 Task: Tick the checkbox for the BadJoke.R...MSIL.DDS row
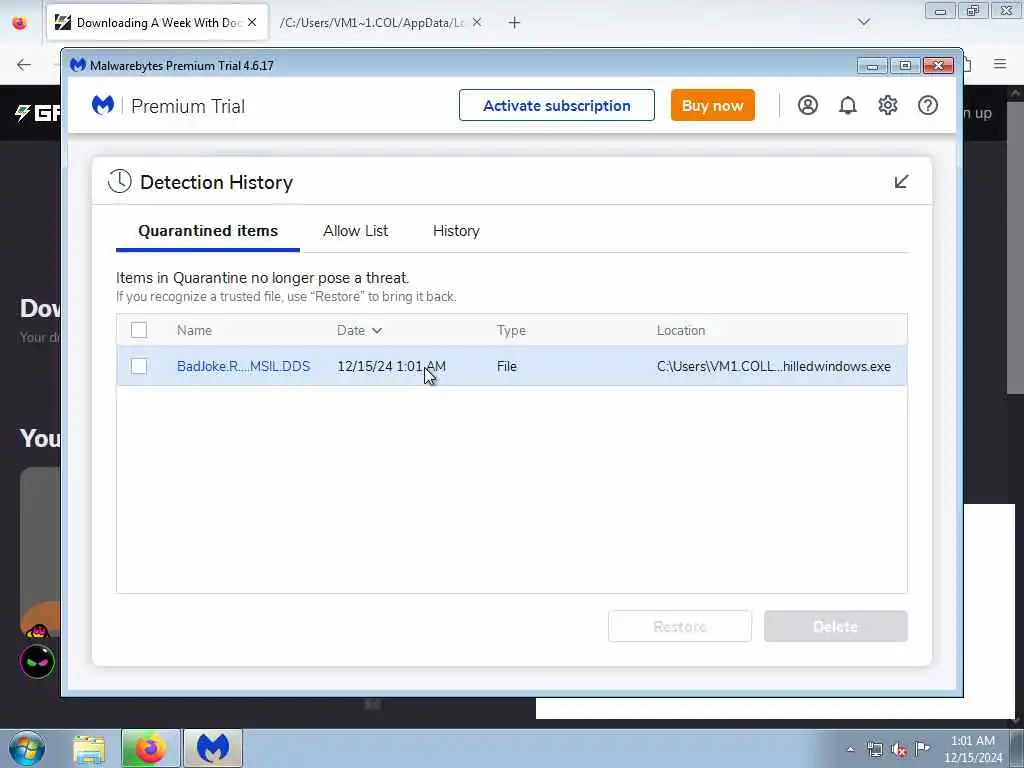click(x=138, y=366)
